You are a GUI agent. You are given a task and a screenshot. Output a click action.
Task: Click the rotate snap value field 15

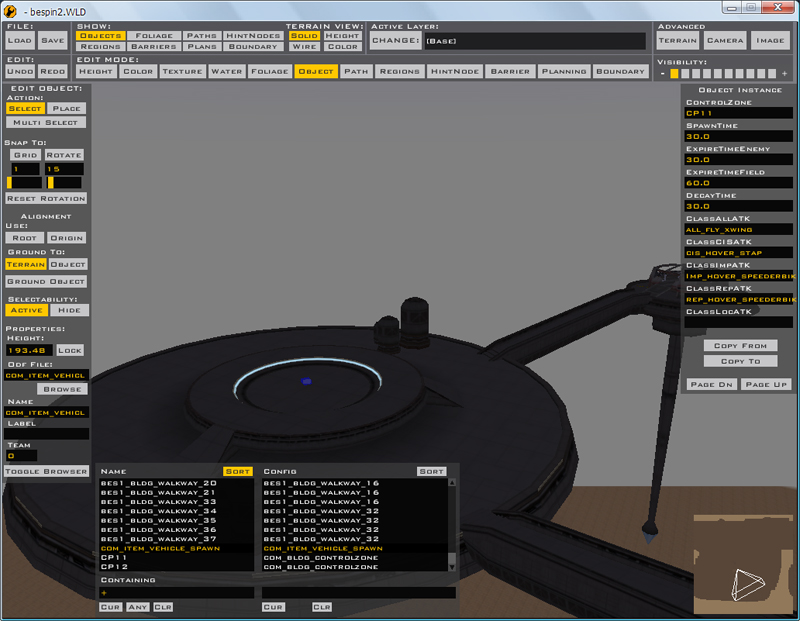pyautogui.click(x=64, y=169)
